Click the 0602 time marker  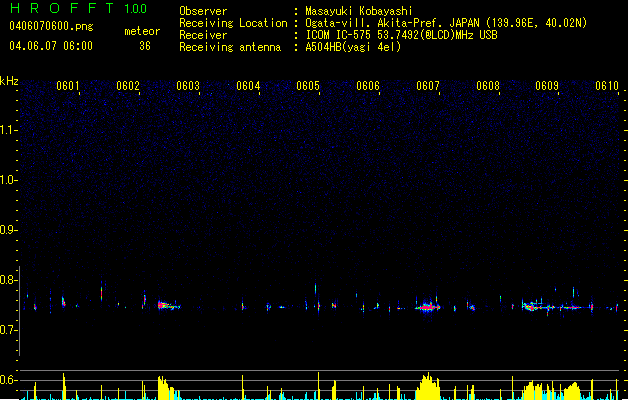pos(128,86)
